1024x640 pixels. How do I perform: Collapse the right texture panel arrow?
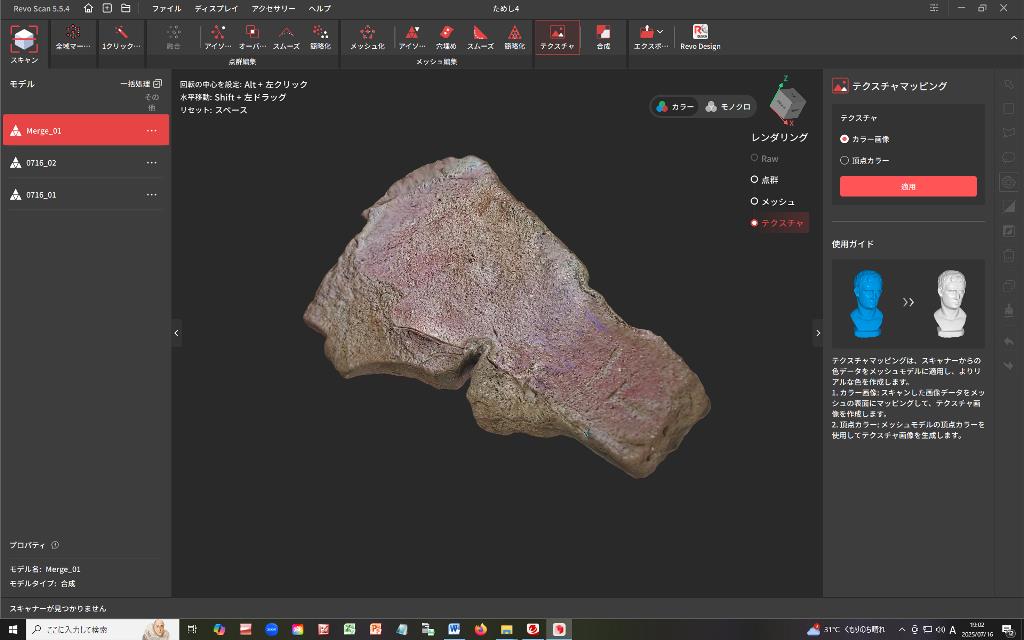818,333
